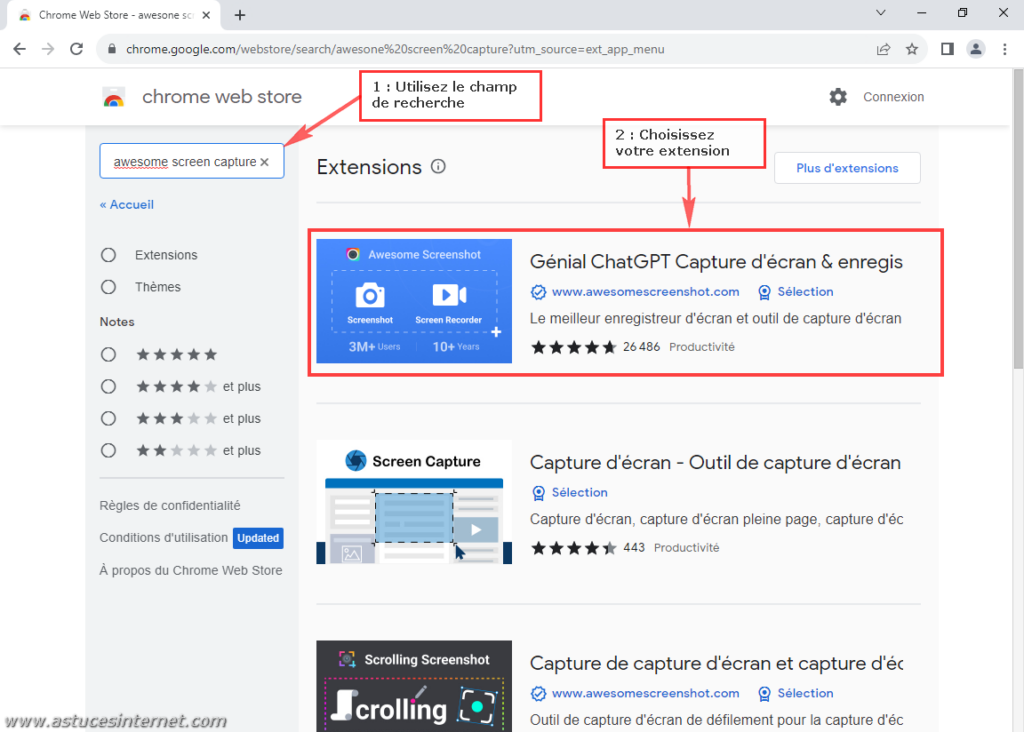This screenshot has width=1024, height=732.
Task: Click the info icon next to Extensions heading
Action: 438,167
